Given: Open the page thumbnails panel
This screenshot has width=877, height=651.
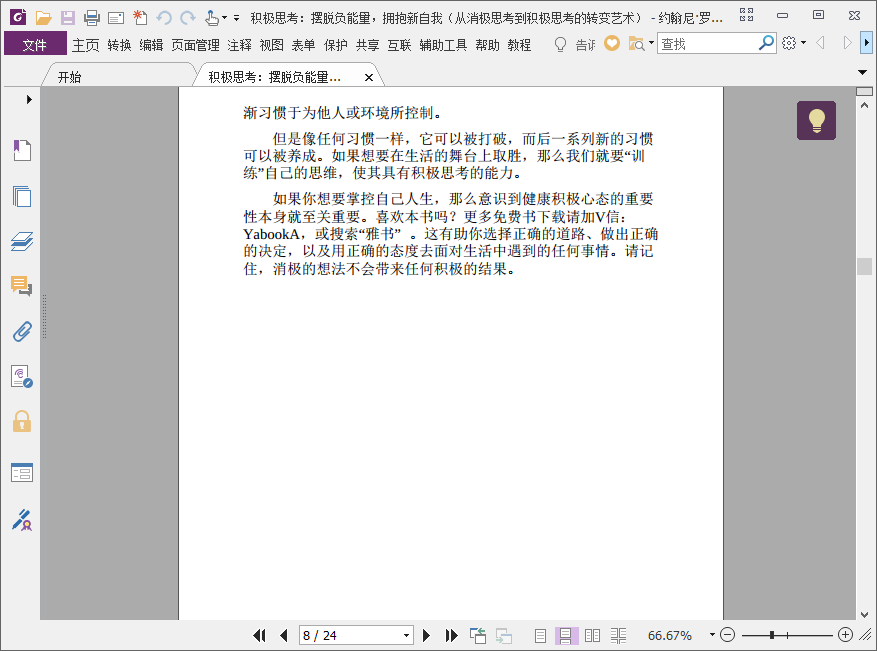Looking at the screenshot, I should 22,196.
